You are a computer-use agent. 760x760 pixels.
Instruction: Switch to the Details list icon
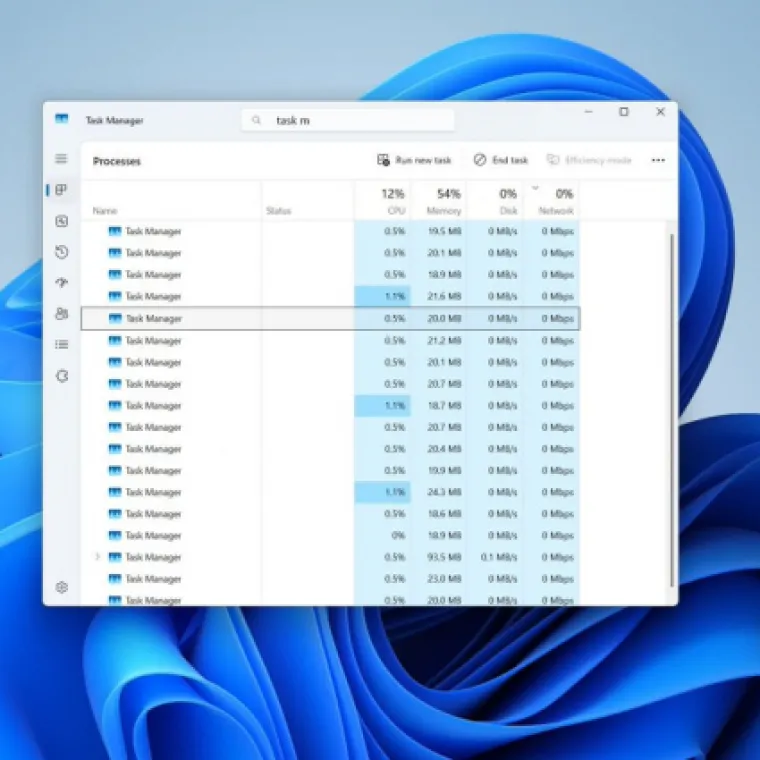point(61,345)
